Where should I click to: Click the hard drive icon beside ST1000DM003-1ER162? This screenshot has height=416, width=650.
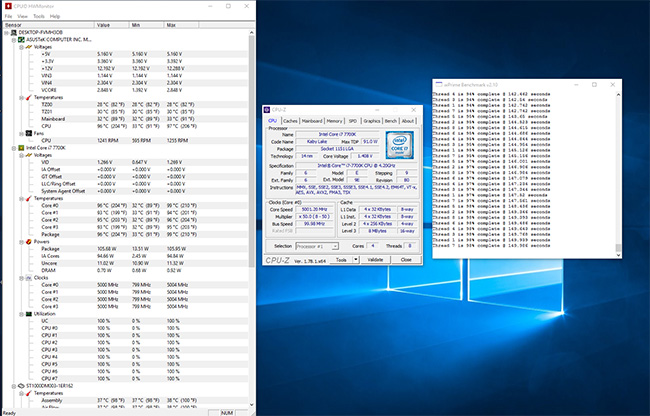pos(21,386)
